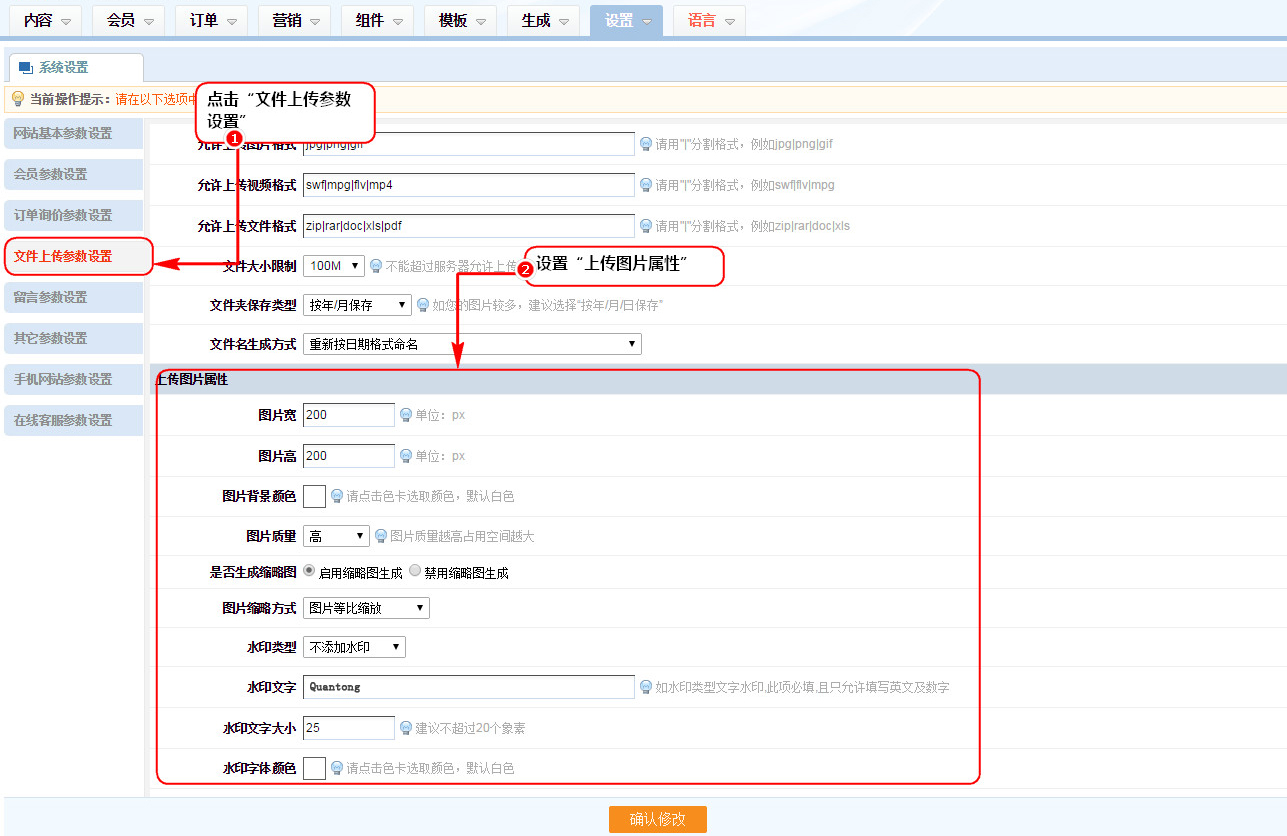Select 启用缩略图生成 radio button
Image resolution: width=1287 pixels, height=836 pixels.
click(x=309, y=571)
